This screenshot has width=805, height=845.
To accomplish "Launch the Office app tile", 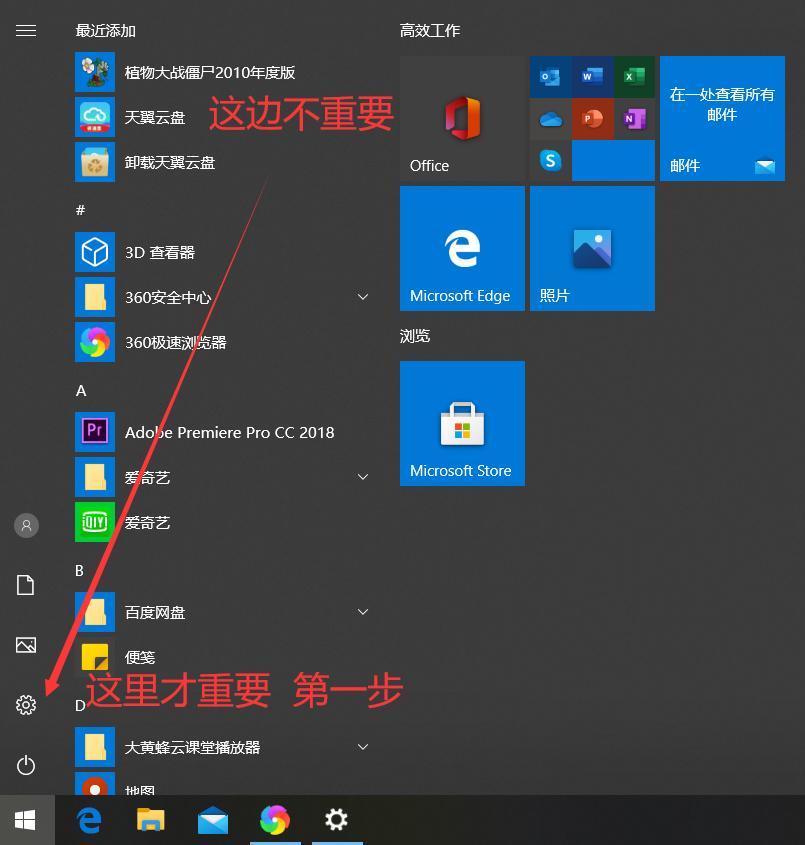I will pos(461,117).
